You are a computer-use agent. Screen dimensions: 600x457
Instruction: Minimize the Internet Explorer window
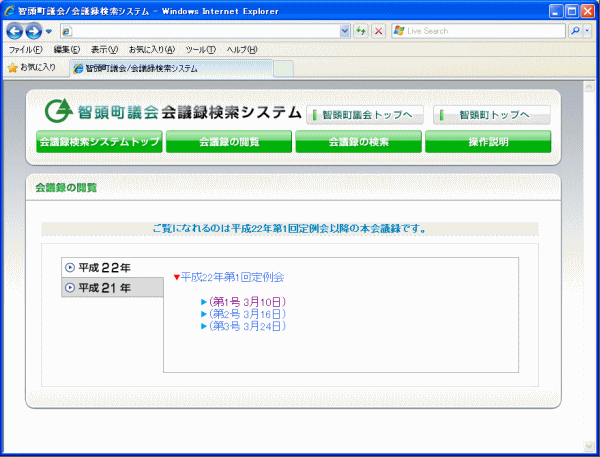[556, 11]
